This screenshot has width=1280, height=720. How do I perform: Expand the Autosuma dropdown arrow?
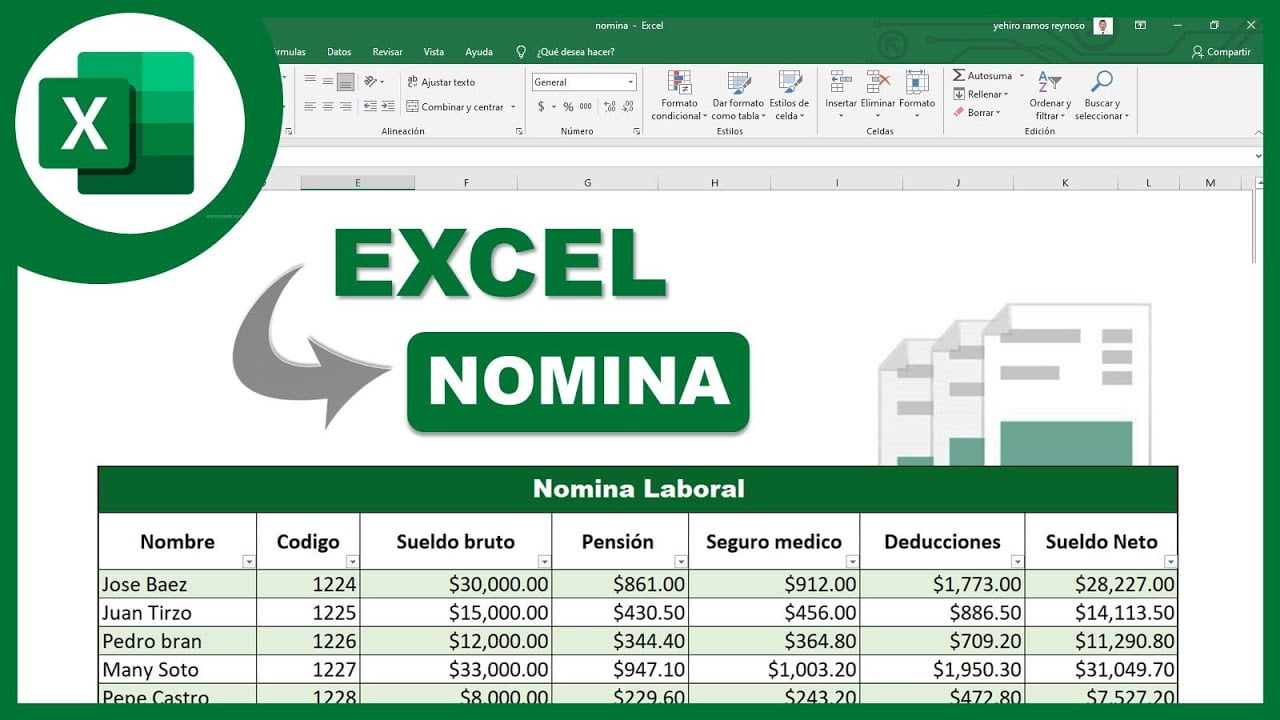point(1022,76)
